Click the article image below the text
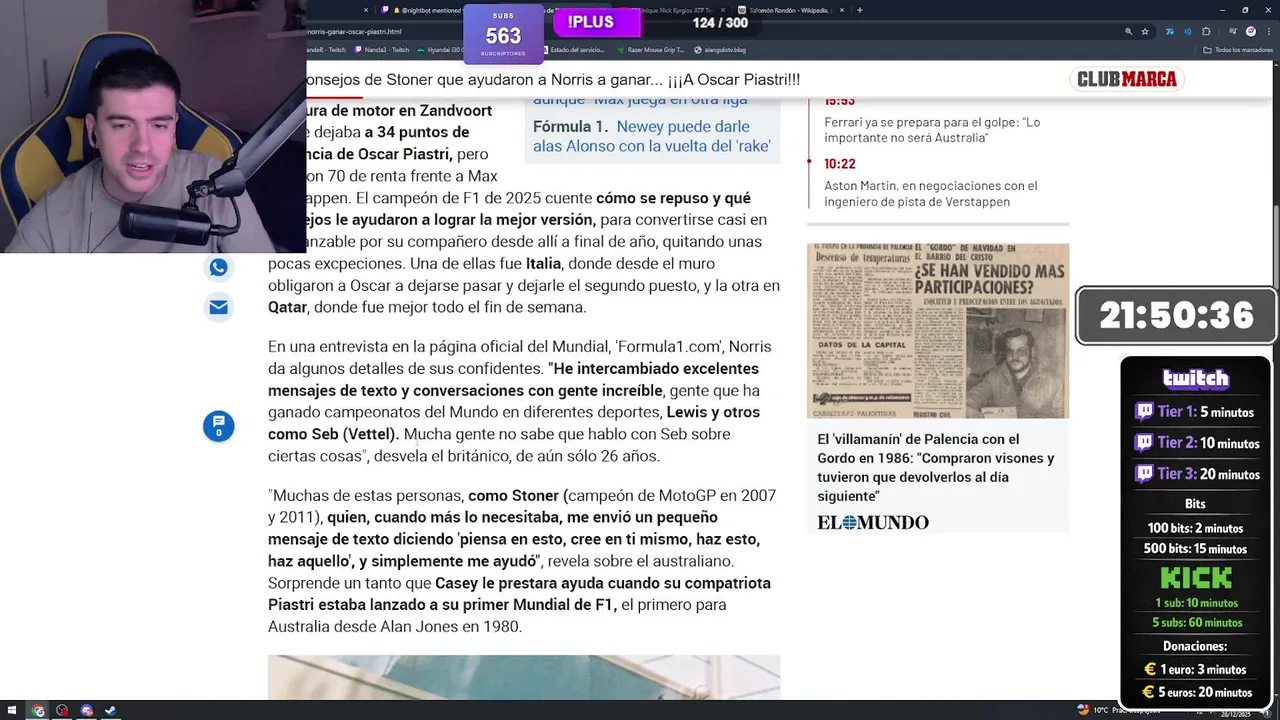The height and width of the screenshot is (720, 1280). pyautogui.click(x=524, y=677)
